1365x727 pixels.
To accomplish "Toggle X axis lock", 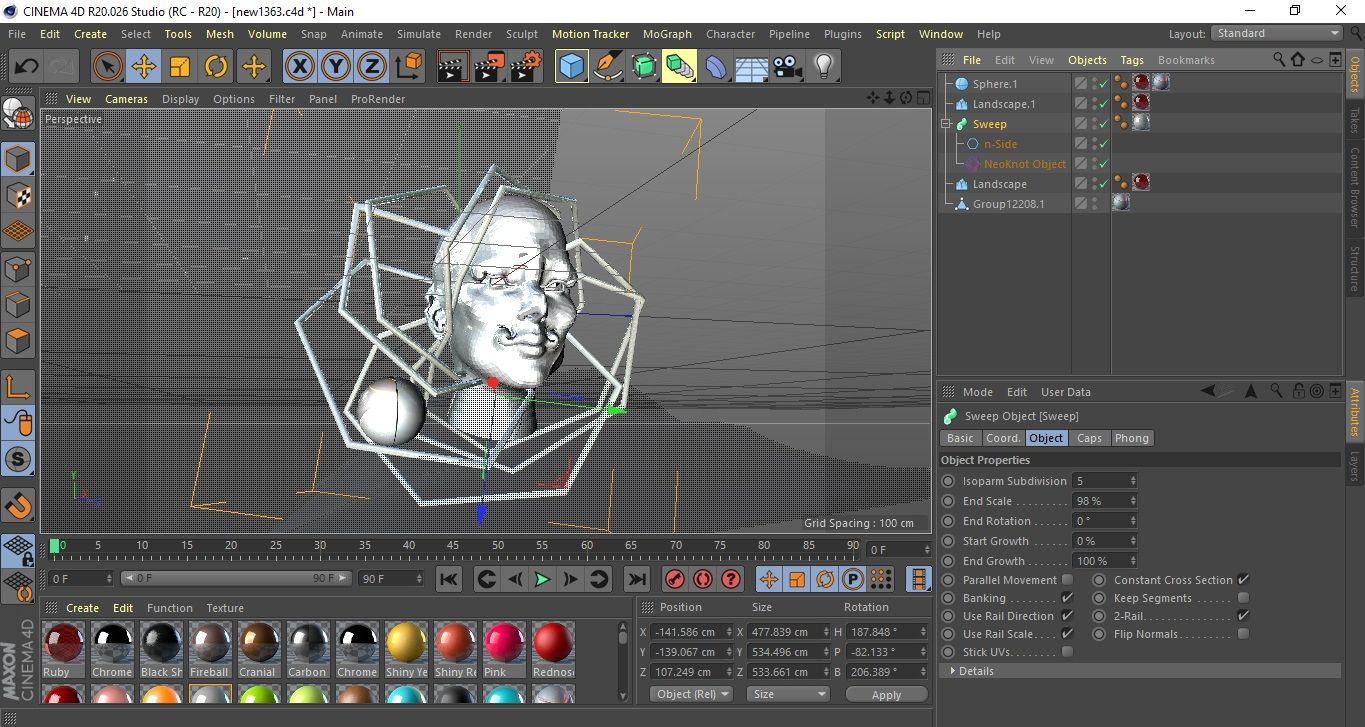I will 300,67.
